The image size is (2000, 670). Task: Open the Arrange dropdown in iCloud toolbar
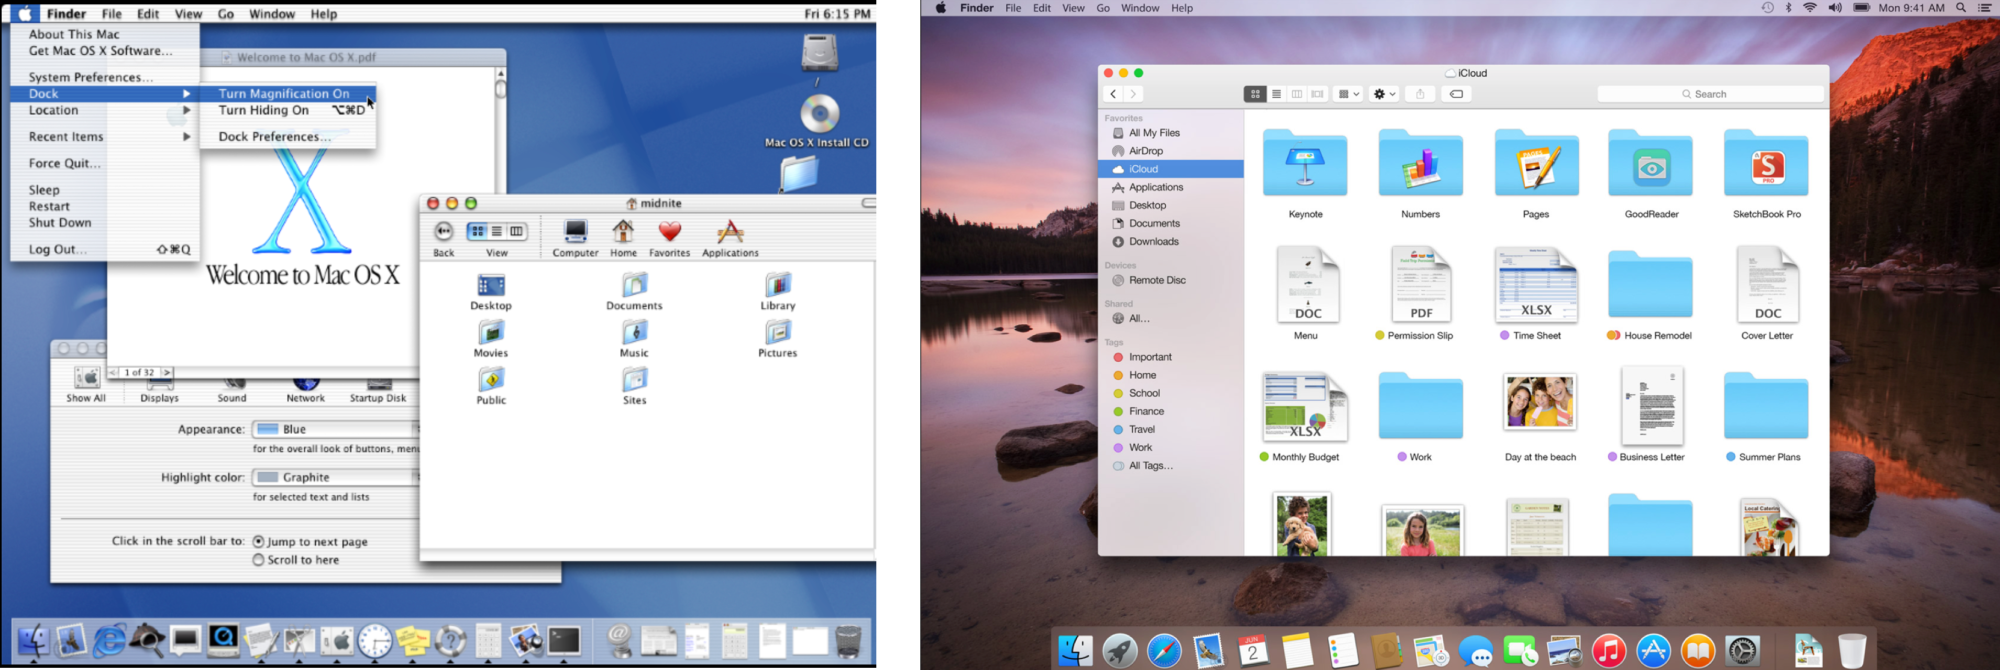[x=1349, y=94]
